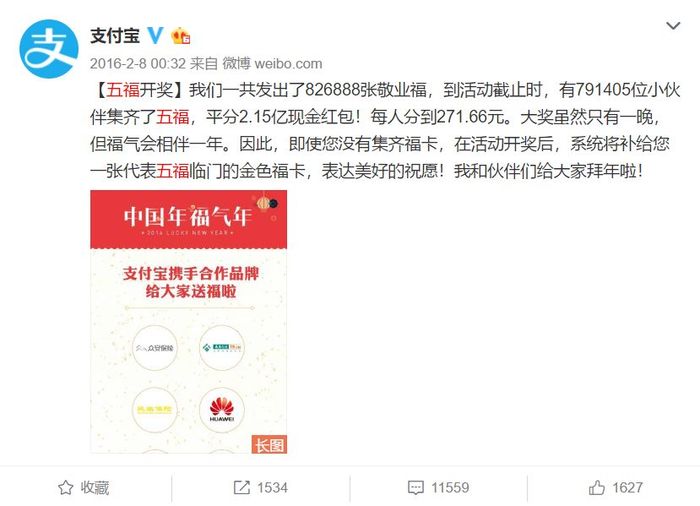Click the Huawei logo in image

click(x=222, y=410)
